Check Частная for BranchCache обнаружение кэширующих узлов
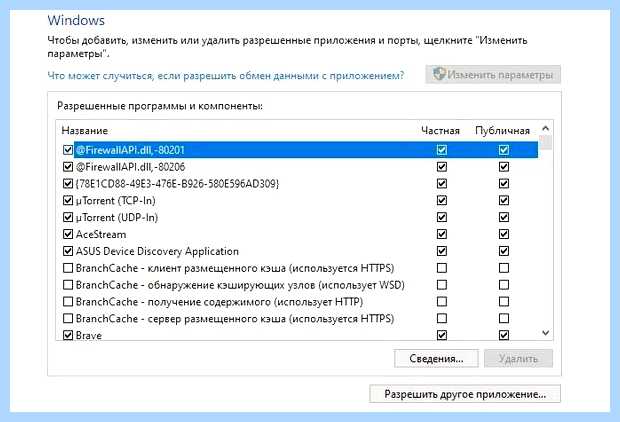This screenshot has height=422, width=620. [x=442, y=285]
